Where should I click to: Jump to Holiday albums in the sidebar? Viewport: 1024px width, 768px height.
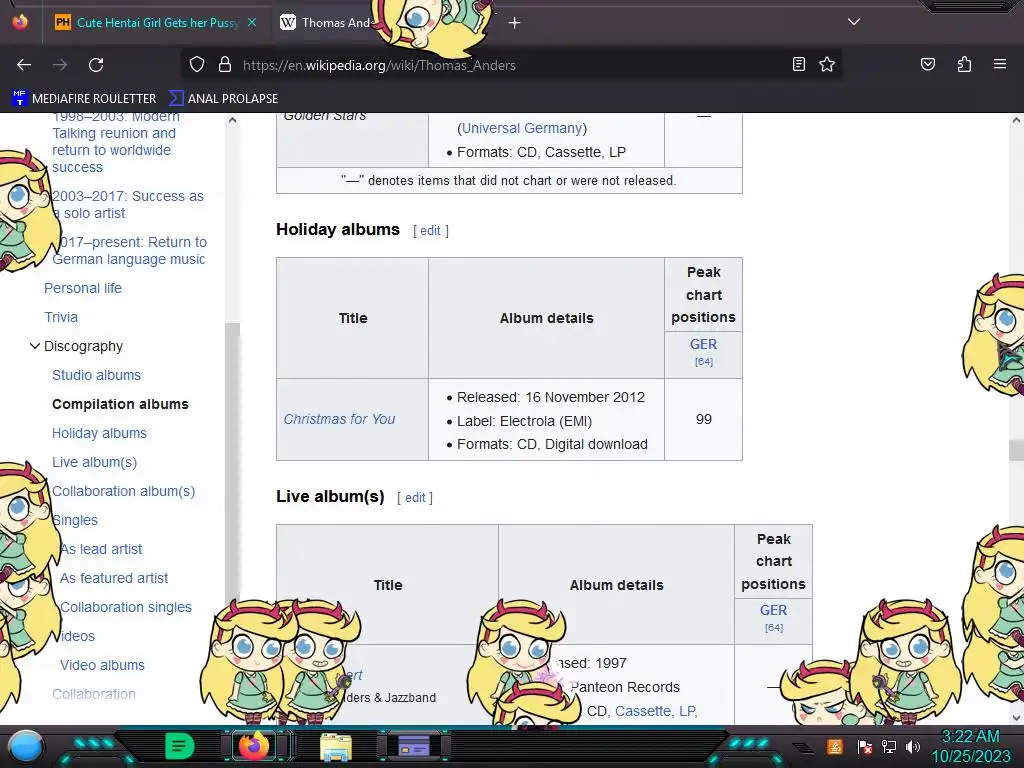99,433
